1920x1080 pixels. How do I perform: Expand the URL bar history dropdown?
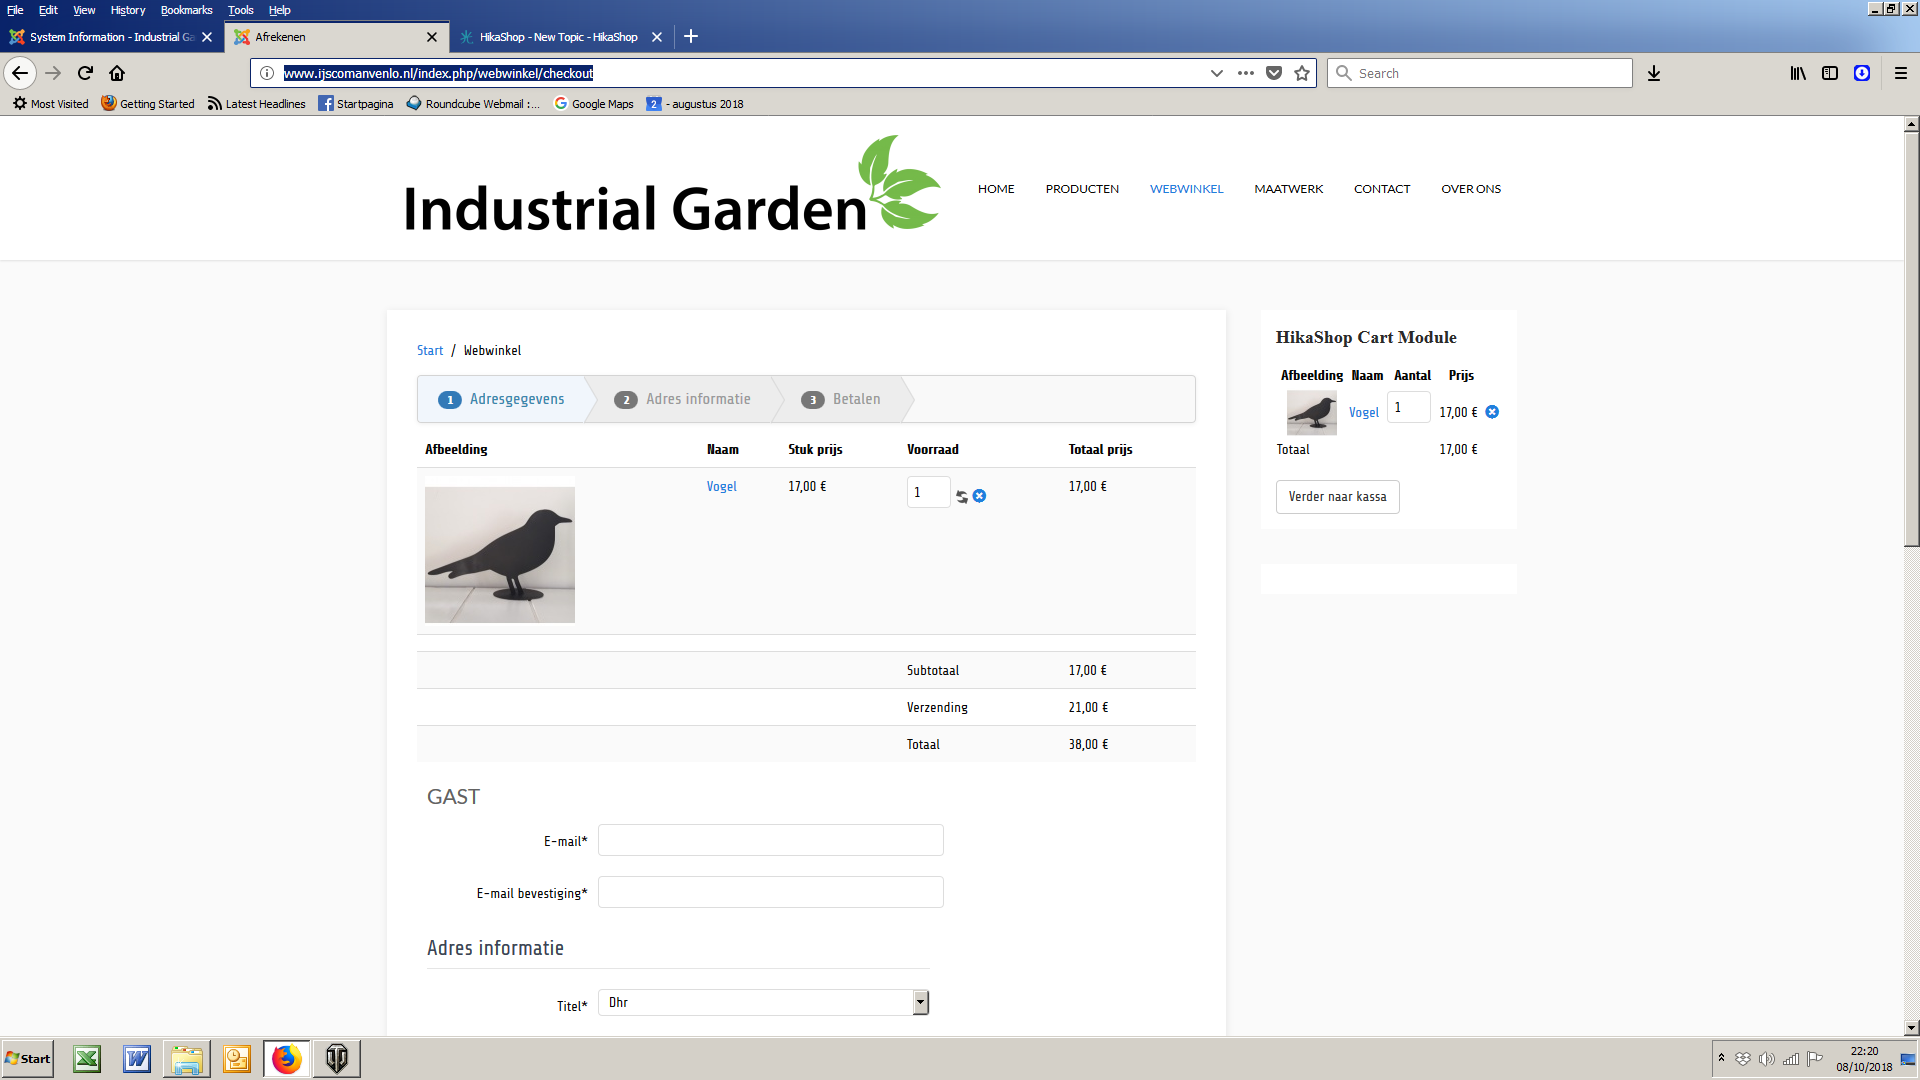(x=1216, y=73)
